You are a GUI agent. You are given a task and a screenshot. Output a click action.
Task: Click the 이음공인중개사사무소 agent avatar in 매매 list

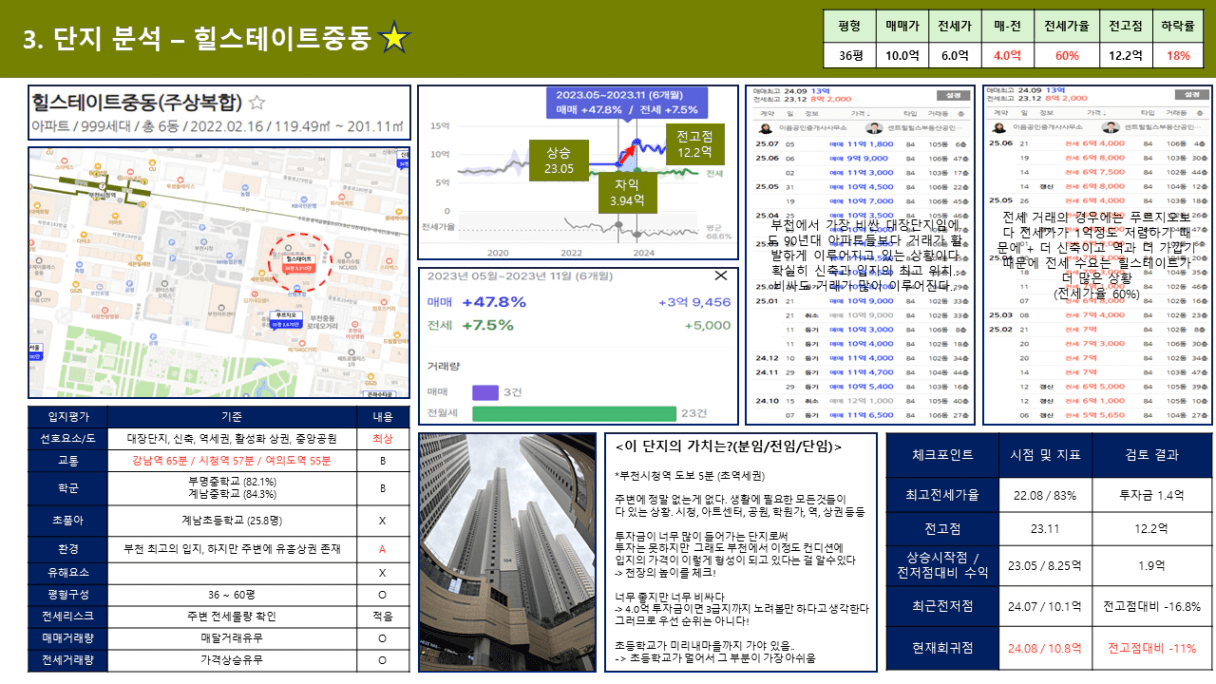(x=766, y=128)
